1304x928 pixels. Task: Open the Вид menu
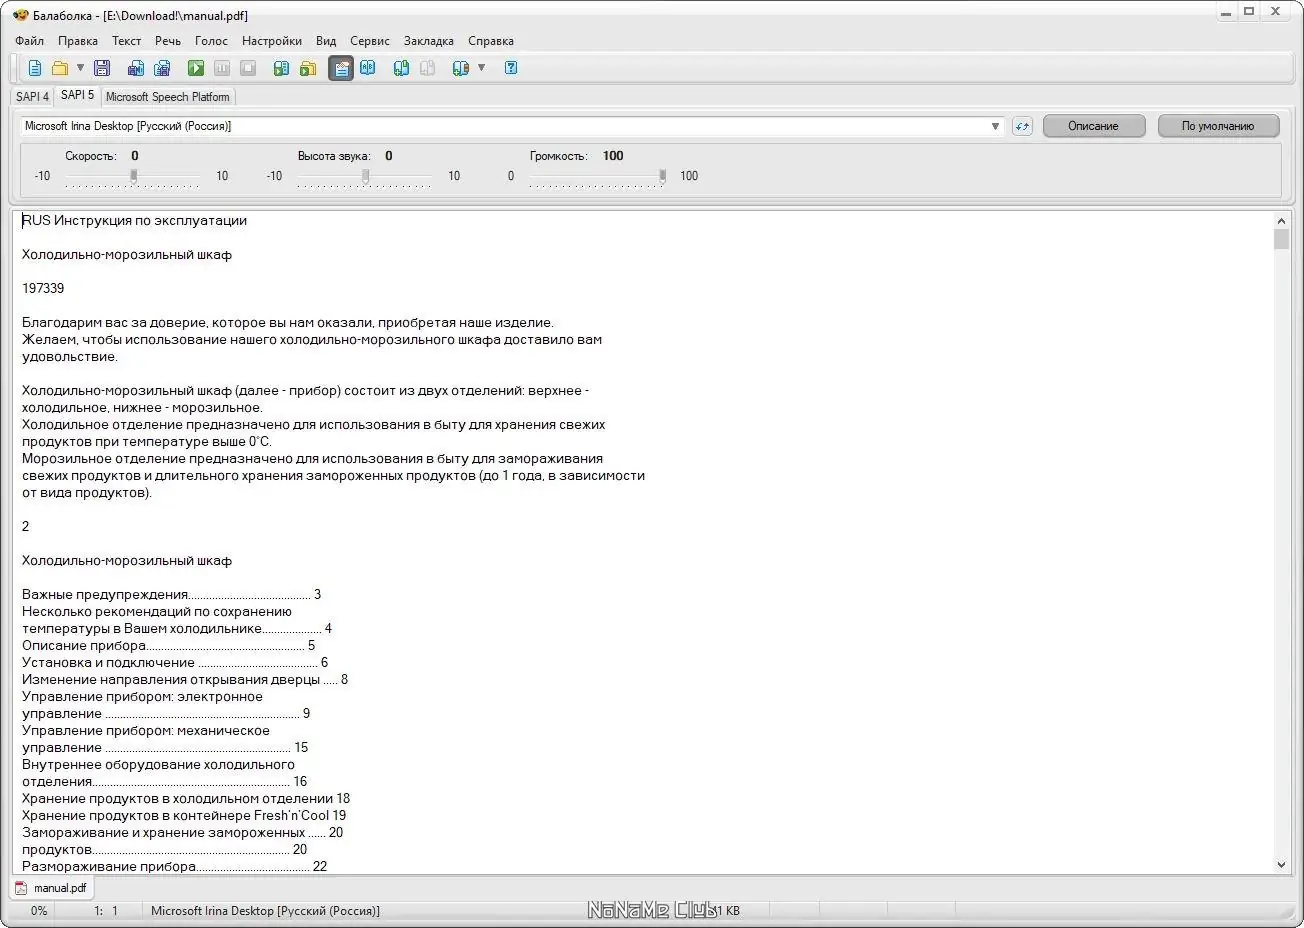pos(326,41)
